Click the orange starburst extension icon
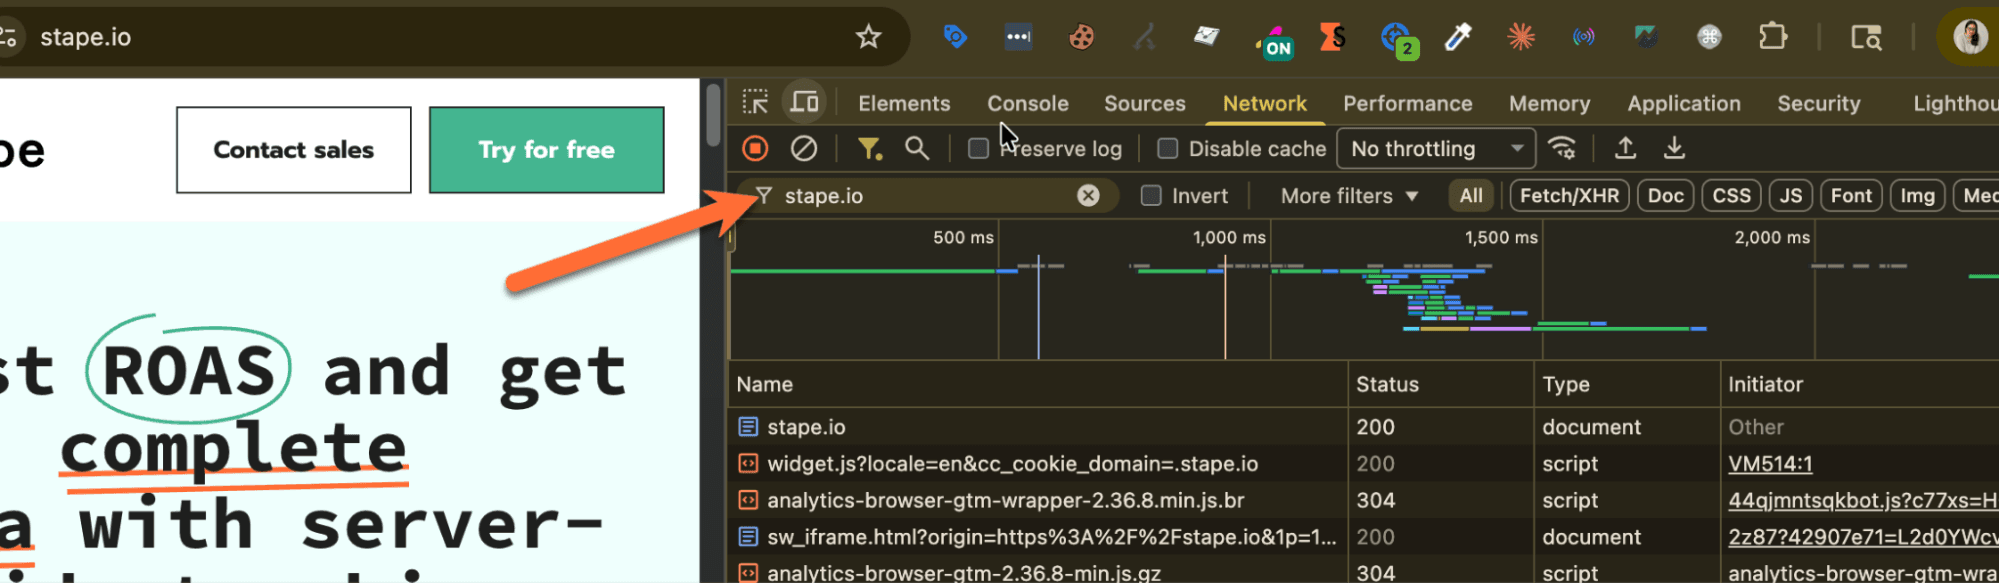Viewport: 1999px width, 583px height. [x=1521, y=37]
